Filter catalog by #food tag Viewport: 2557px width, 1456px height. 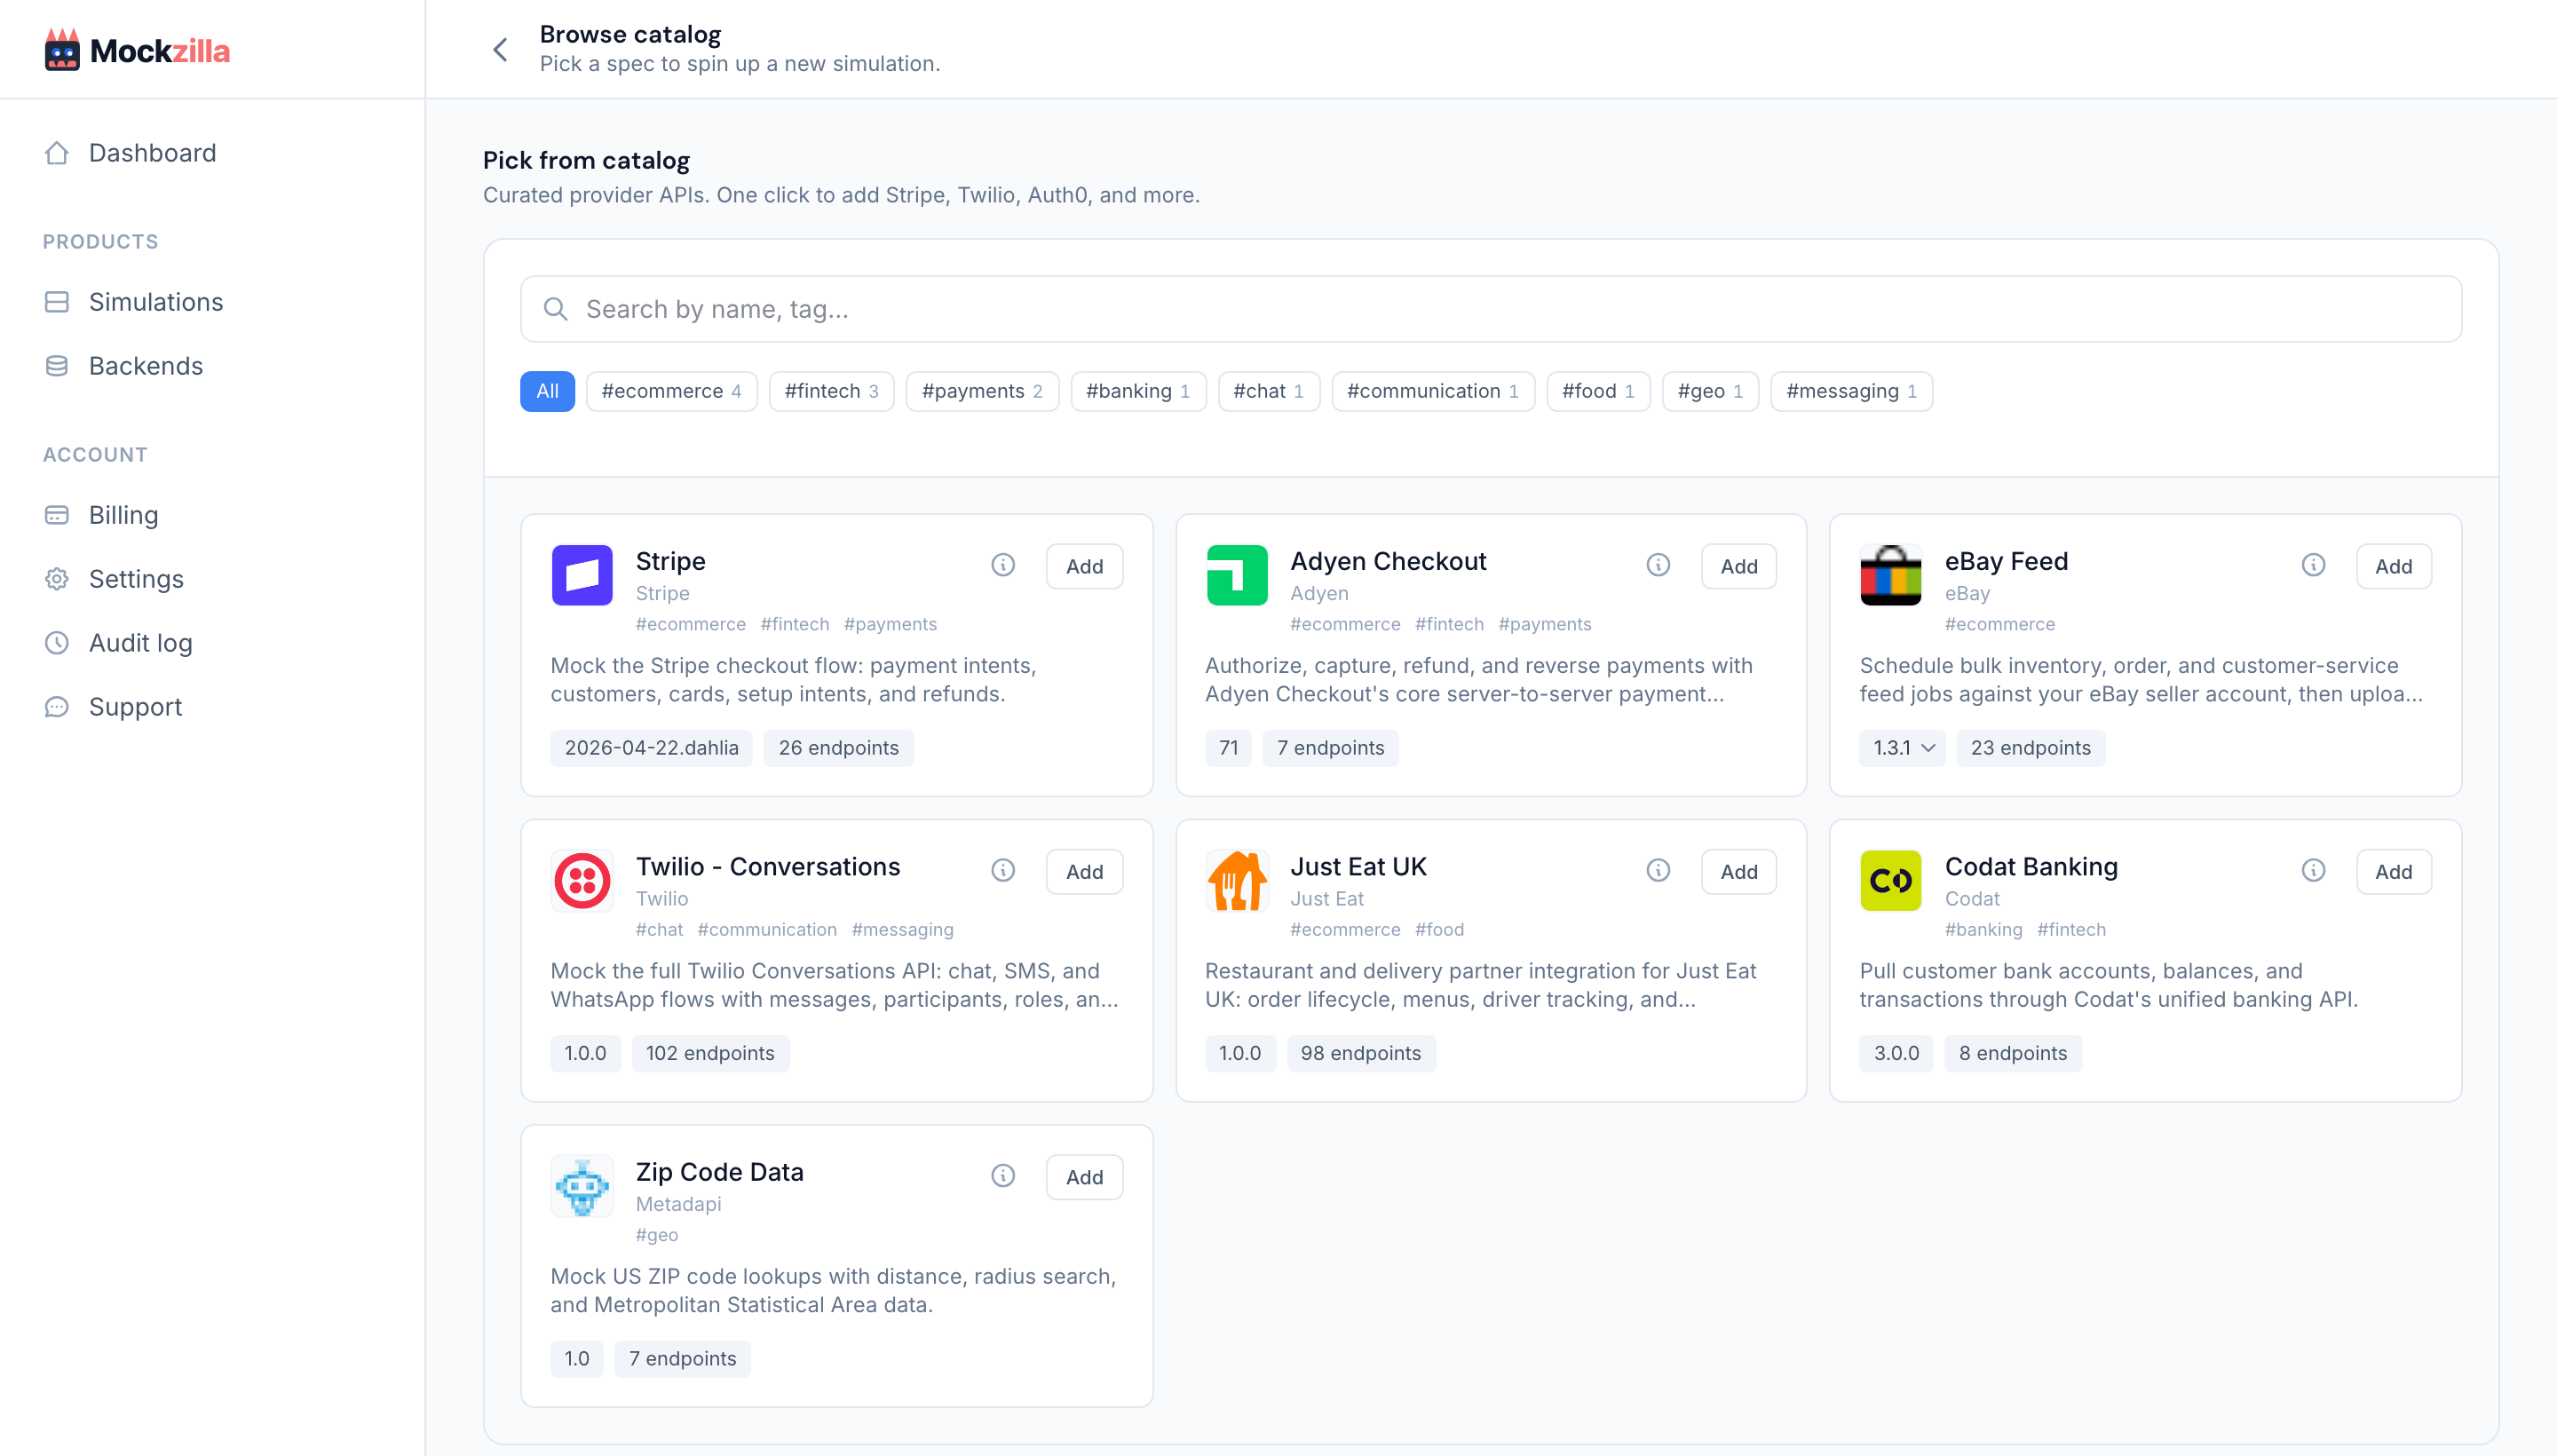(1598, 391)
